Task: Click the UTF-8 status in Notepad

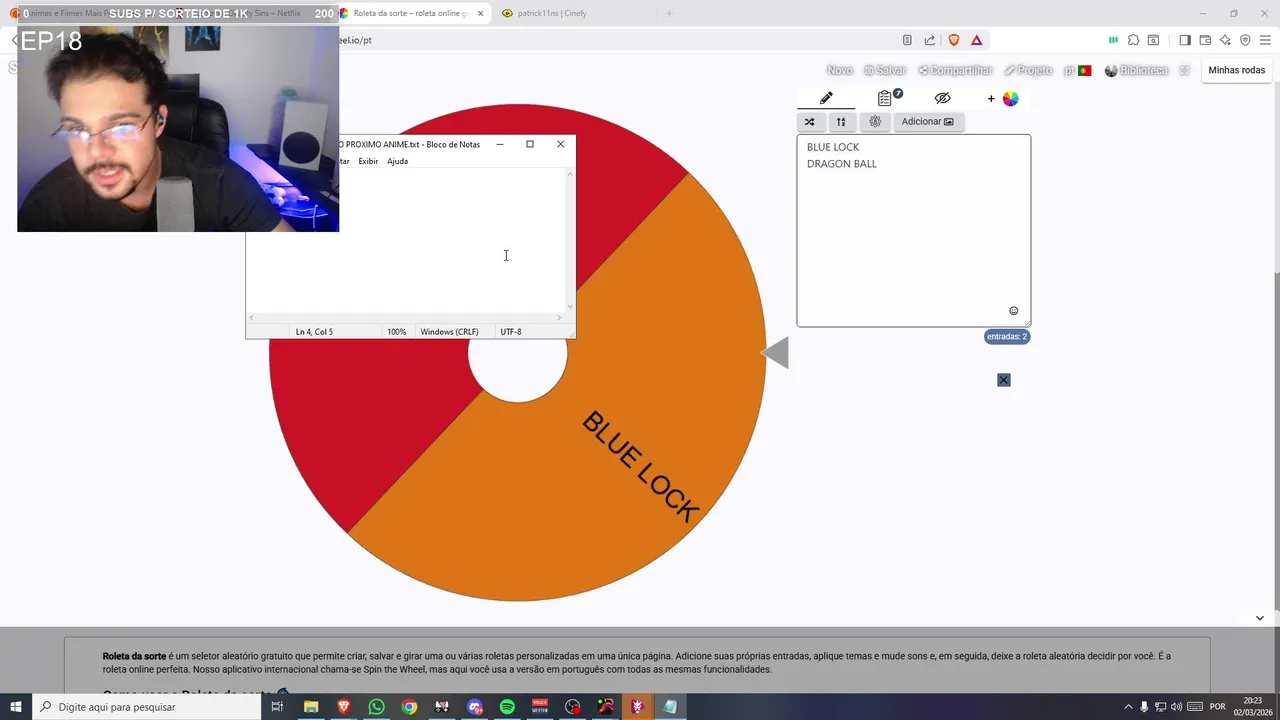Action: 511,332
